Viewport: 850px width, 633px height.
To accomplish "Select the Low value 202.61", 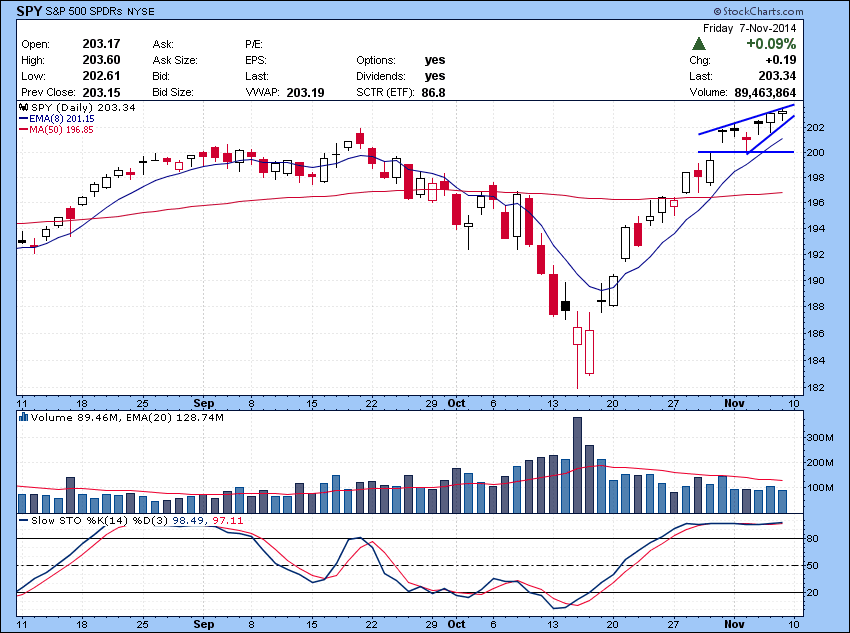I will (x=101, y=76).
